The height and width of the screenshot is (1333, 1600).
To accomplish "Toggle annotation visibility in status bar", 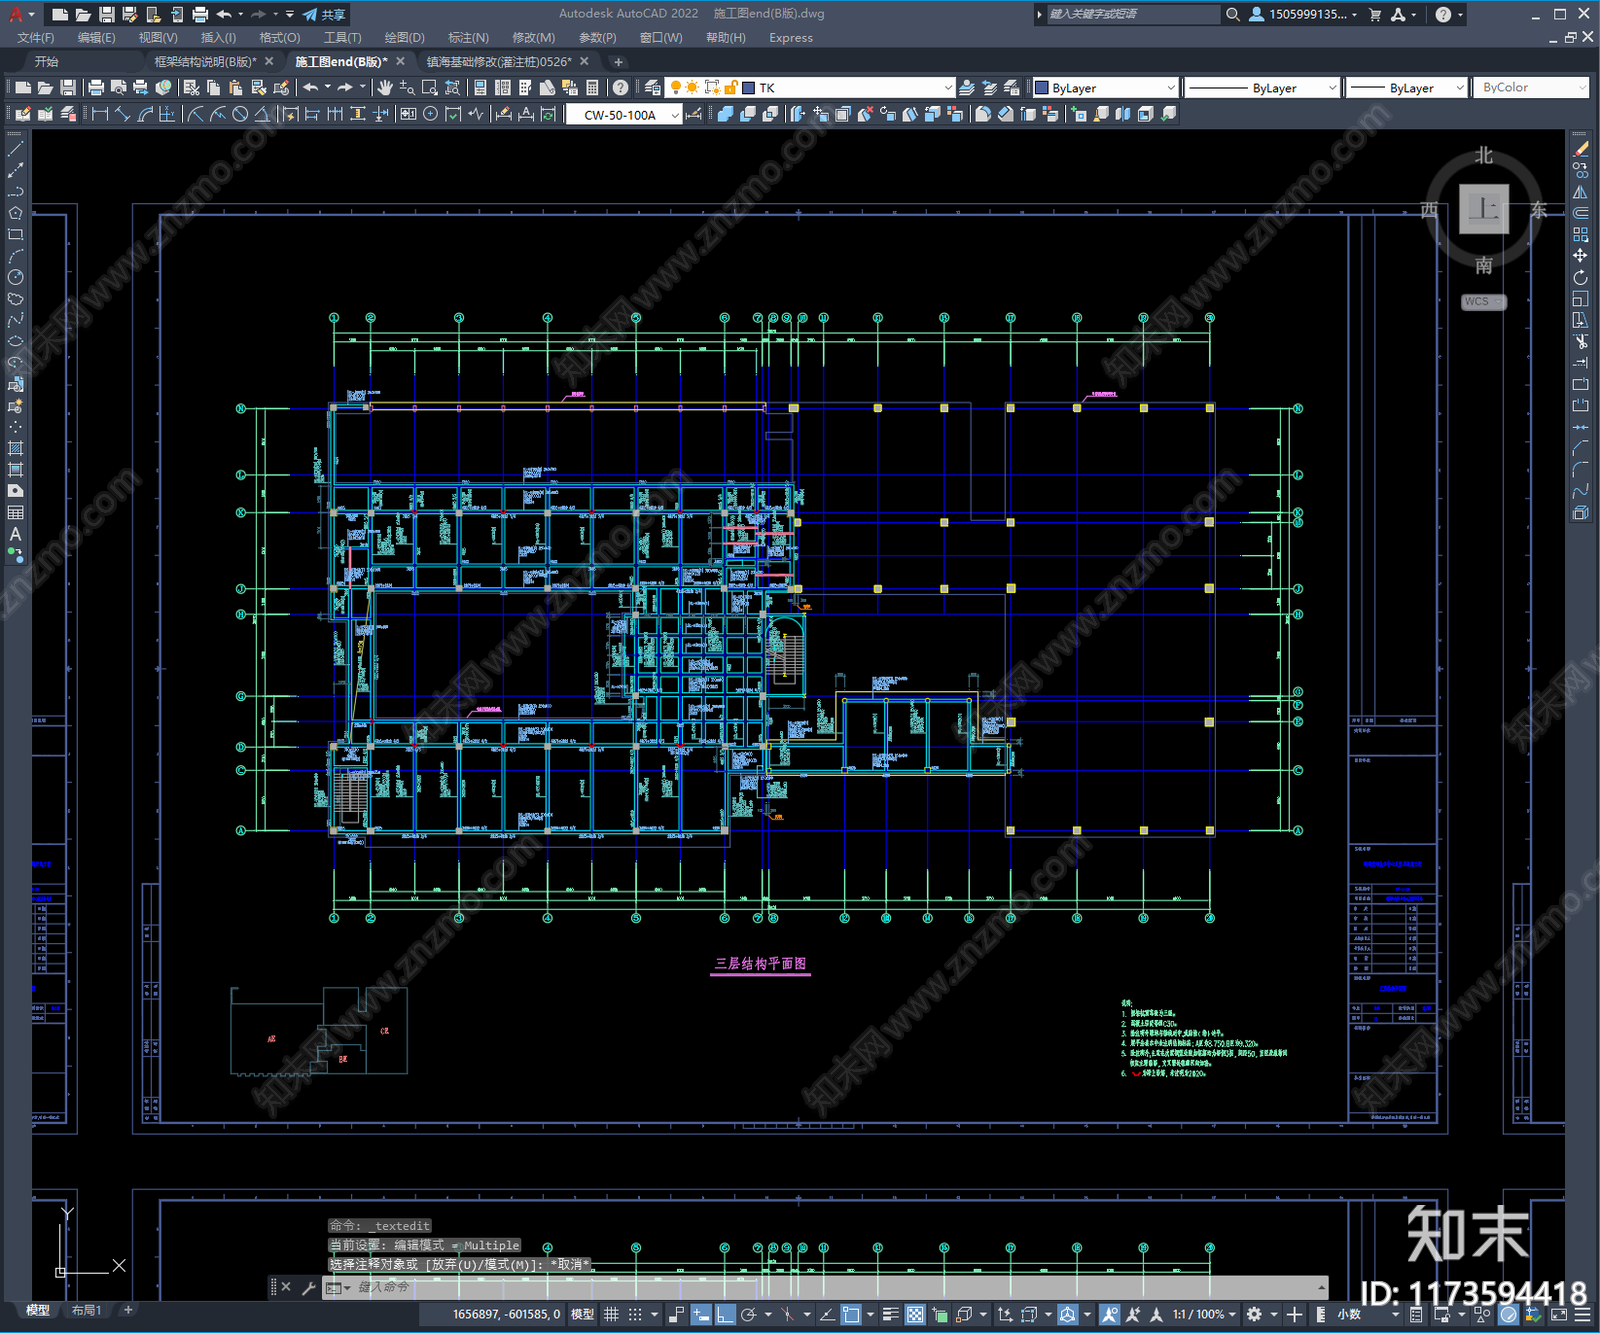I will (1110, 1314).
